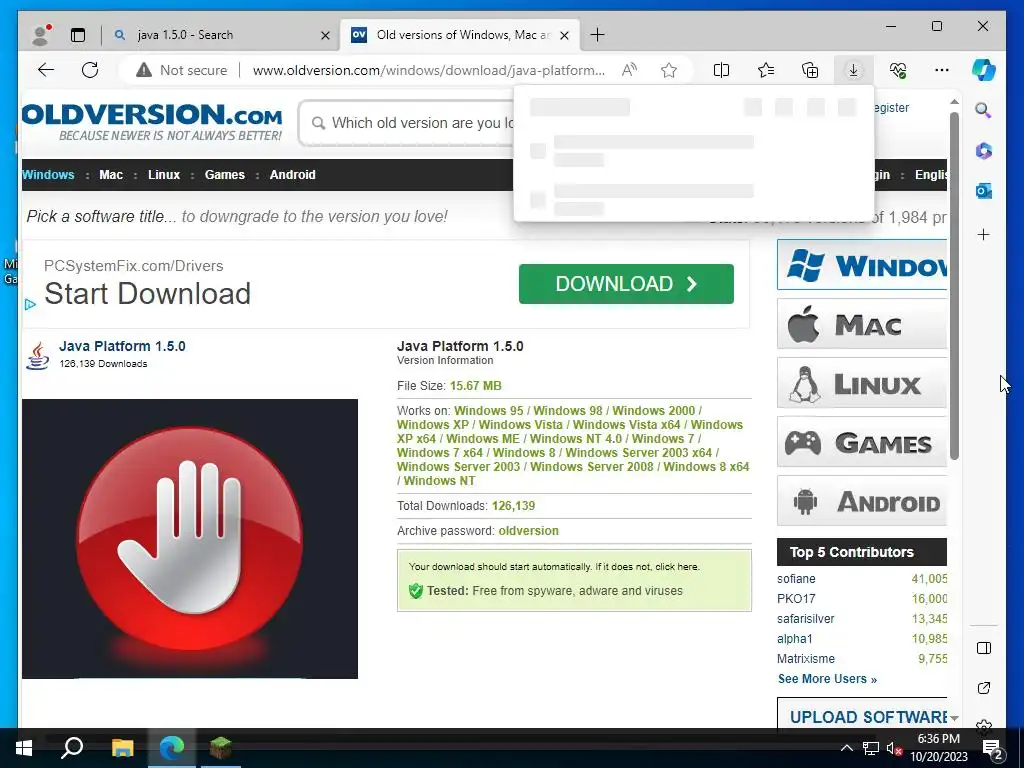Open taskbar Search magnifier
Image resolution: width=1024 pixels, height=768 pixels.
pos(72,747)
